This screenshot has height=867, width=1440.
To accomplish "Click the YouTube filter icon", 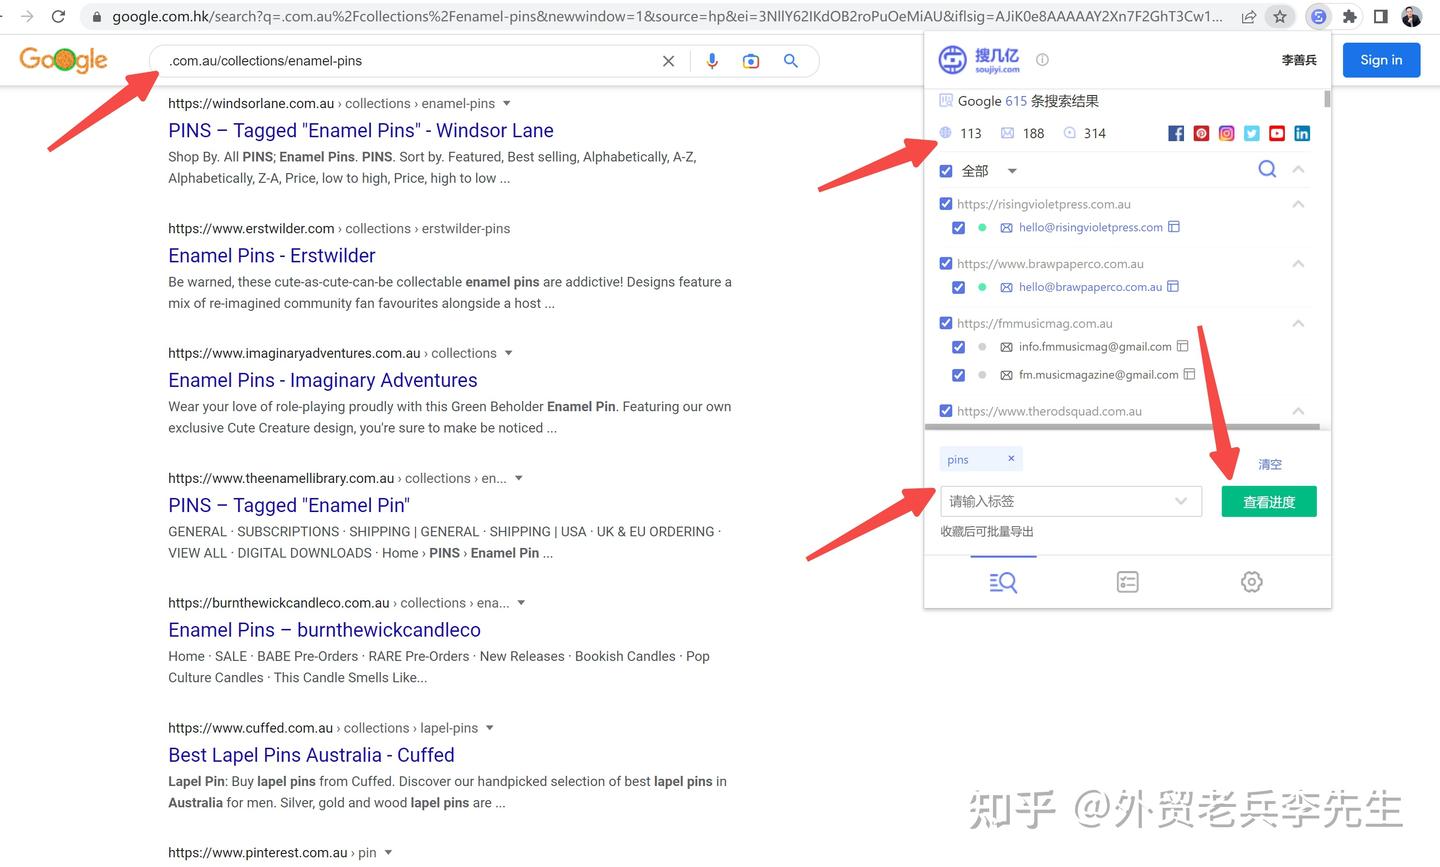I will [x=1276, y=133].
